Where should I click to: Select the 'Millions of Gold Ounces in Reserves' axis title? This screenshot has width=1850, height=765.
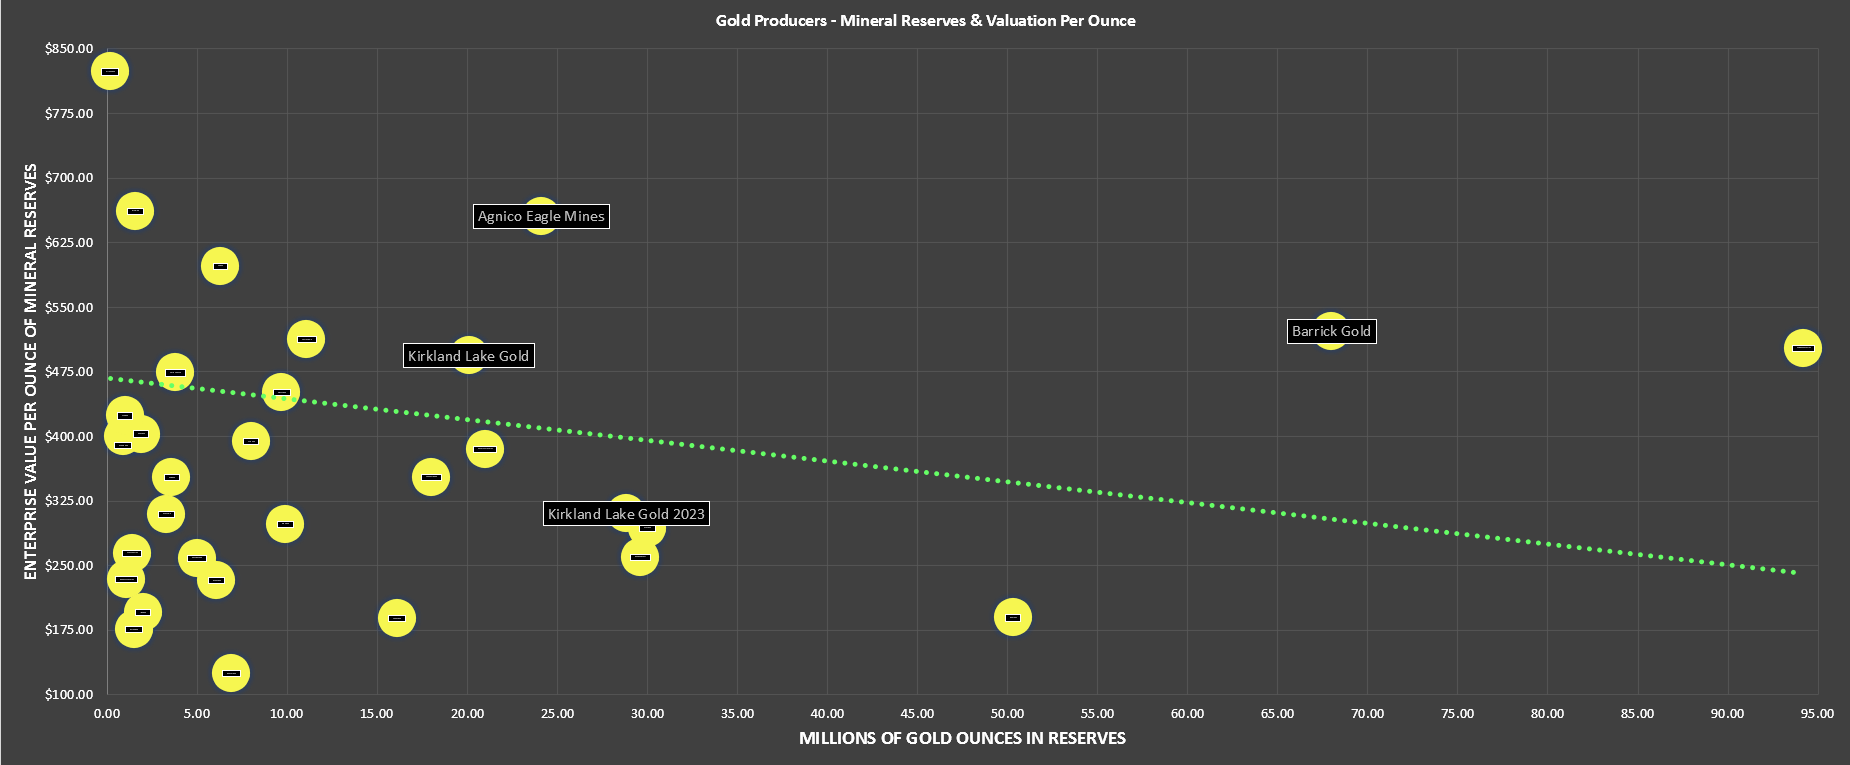coord(962,738)
